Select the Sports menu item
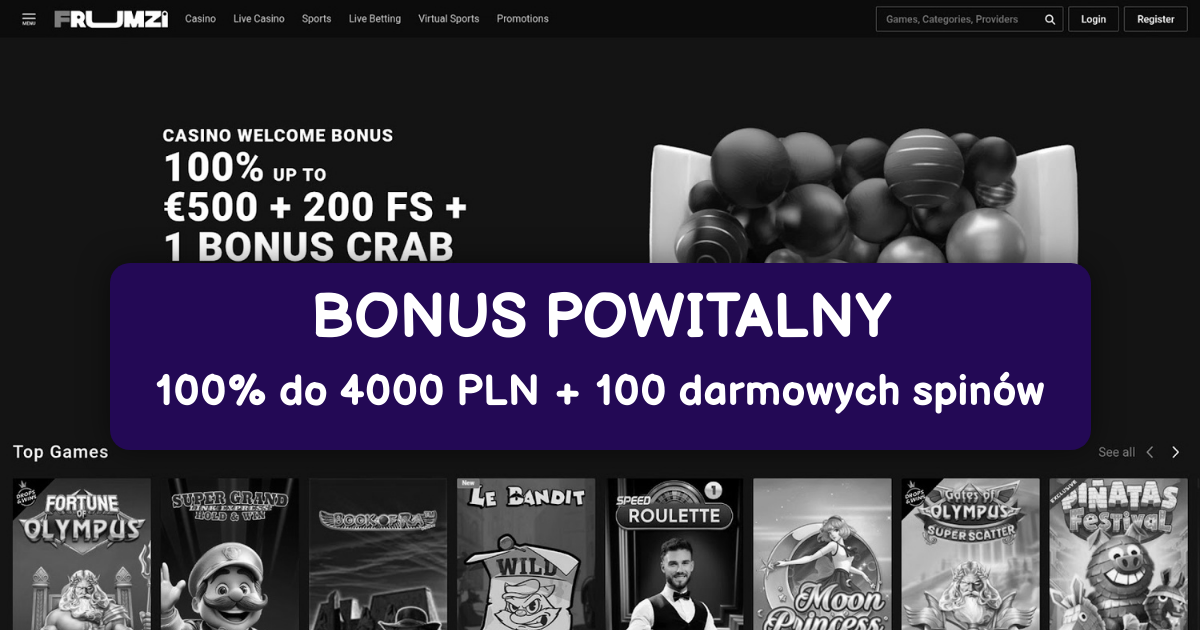 tap(316, 19)
